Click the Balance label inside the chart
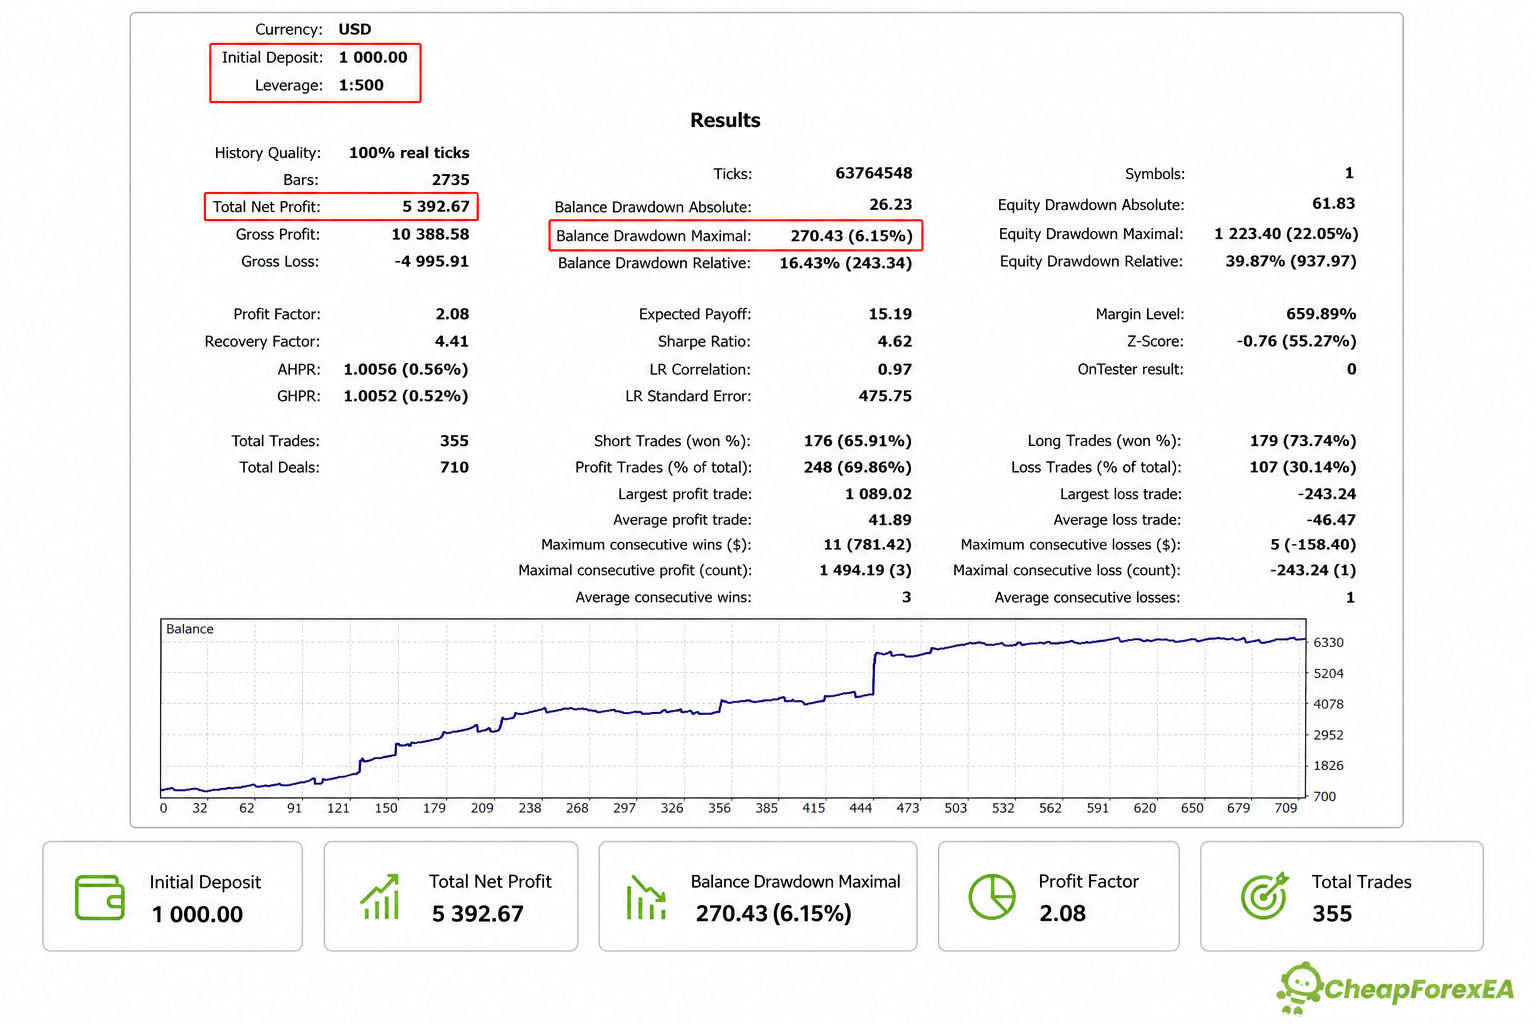Viewport: 1536px width, 1024px height. click(x=190, y=629)
